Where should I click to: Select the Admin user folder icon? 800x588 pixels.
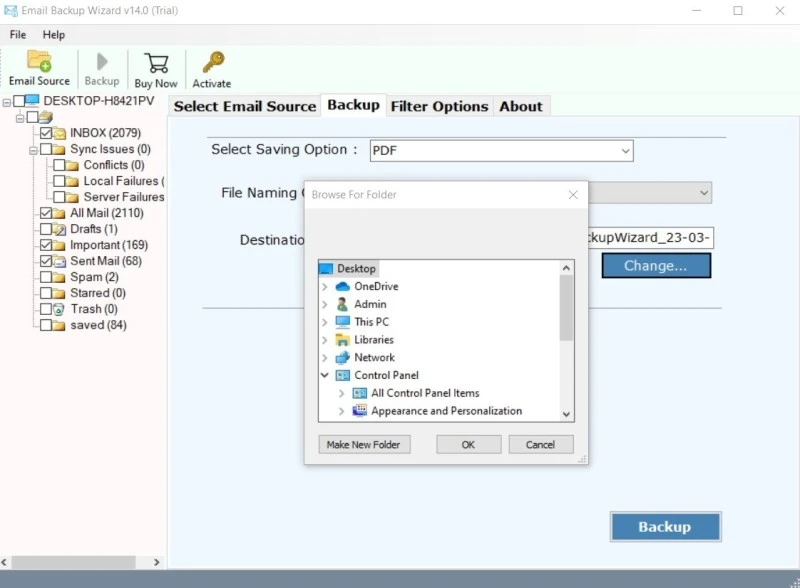click(x=343, y=304)
